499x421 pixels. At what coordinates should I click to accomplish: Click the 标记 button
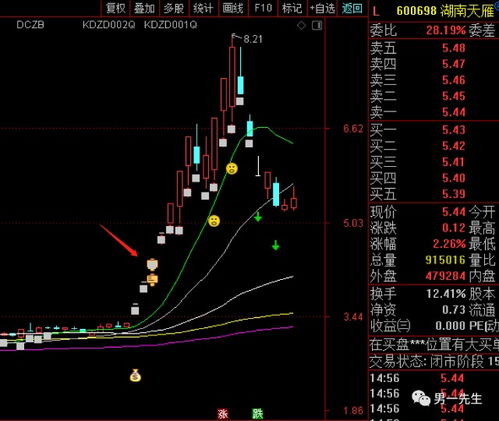[292, 8]
